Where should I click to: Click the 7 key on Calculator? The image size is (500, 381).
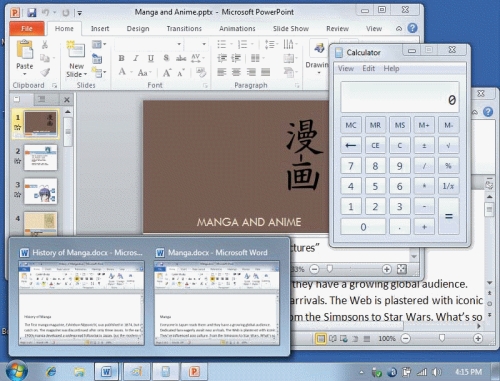(351, 166)
